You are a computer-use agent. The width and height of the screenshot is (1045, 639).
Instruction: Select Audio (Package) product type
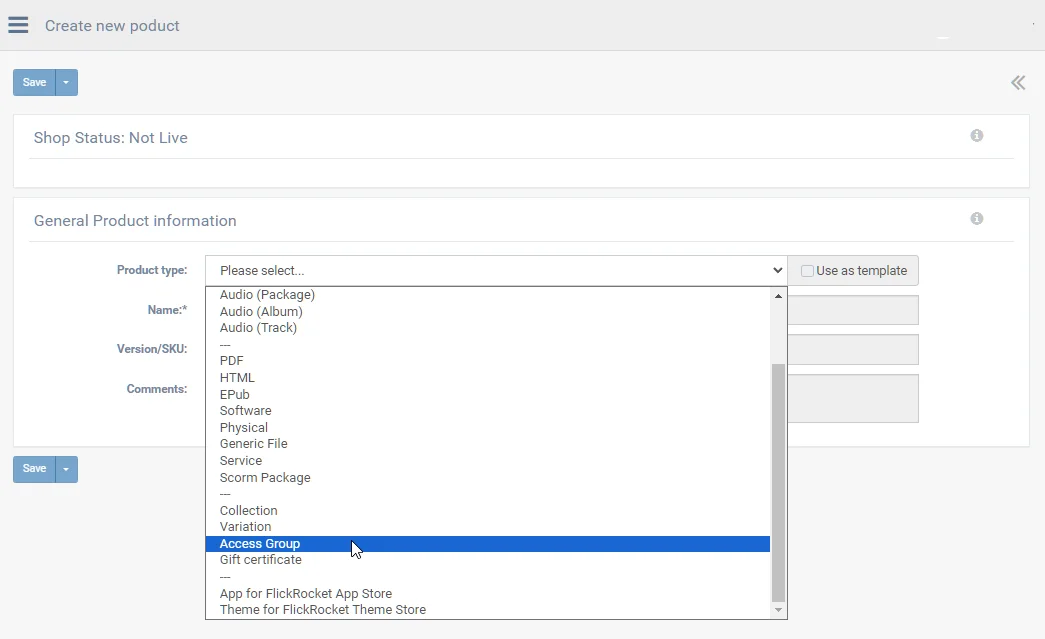tap(488, 295)
